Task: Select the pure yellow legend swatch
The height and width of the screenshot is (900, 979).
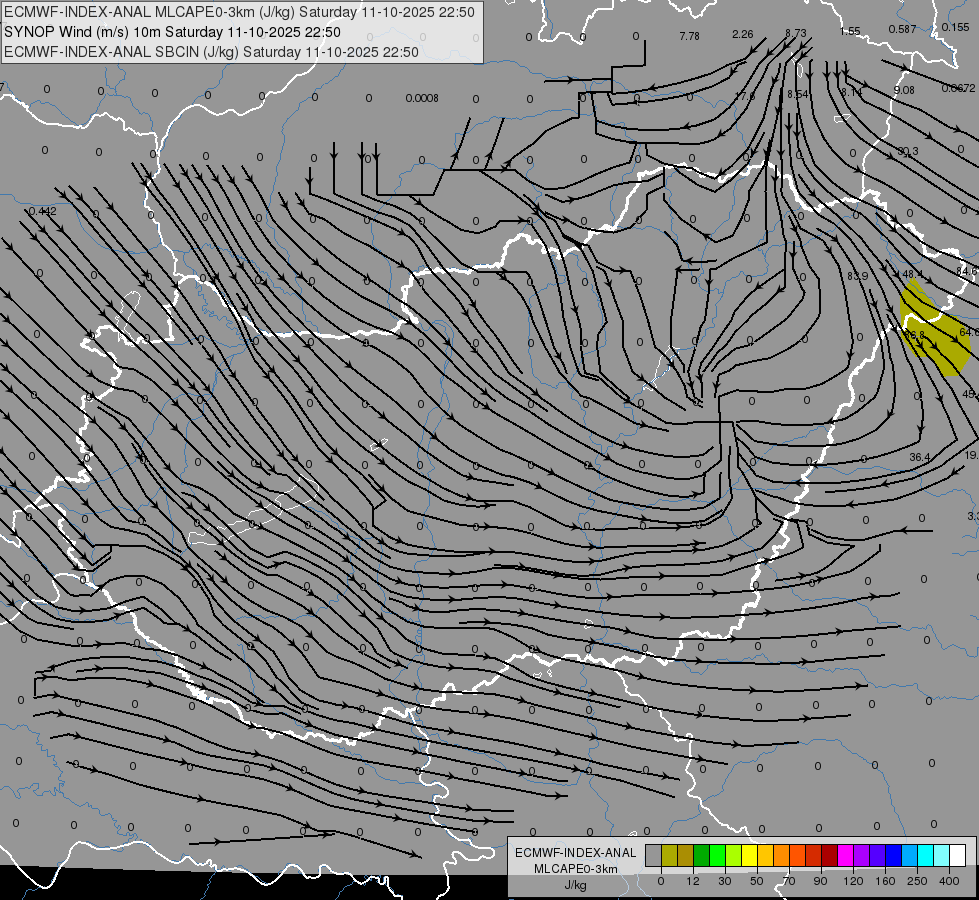Action: click(x=749, y=856)
